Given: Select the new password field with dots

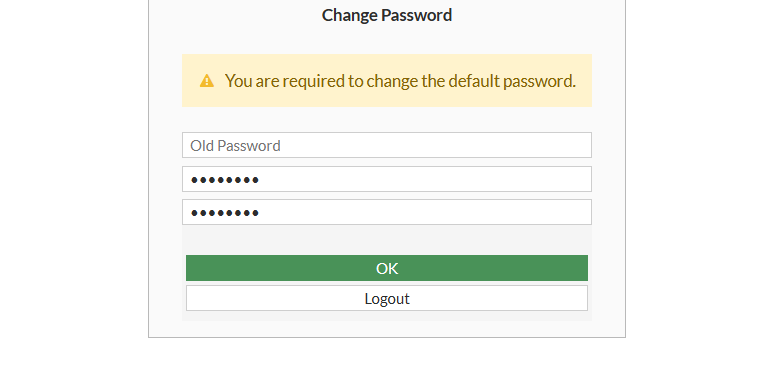Looking at the screenshot, I should (x=387, y=179).
